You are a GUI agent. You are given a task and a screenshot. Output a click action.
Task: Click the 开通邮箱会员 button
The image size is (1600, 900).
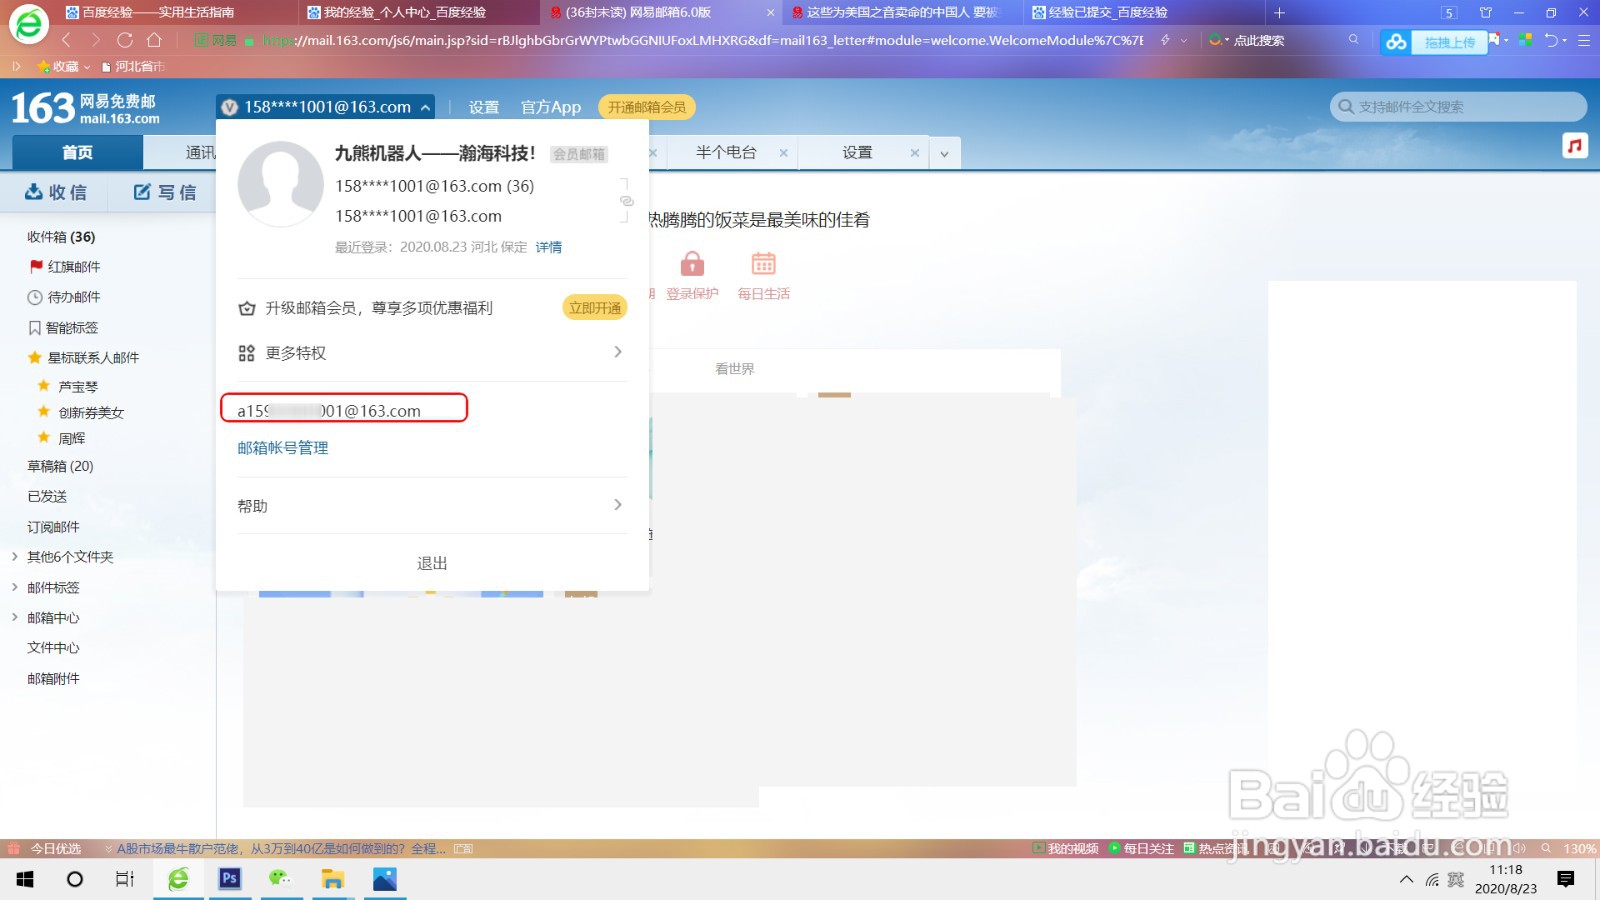[x=647, y=107]
